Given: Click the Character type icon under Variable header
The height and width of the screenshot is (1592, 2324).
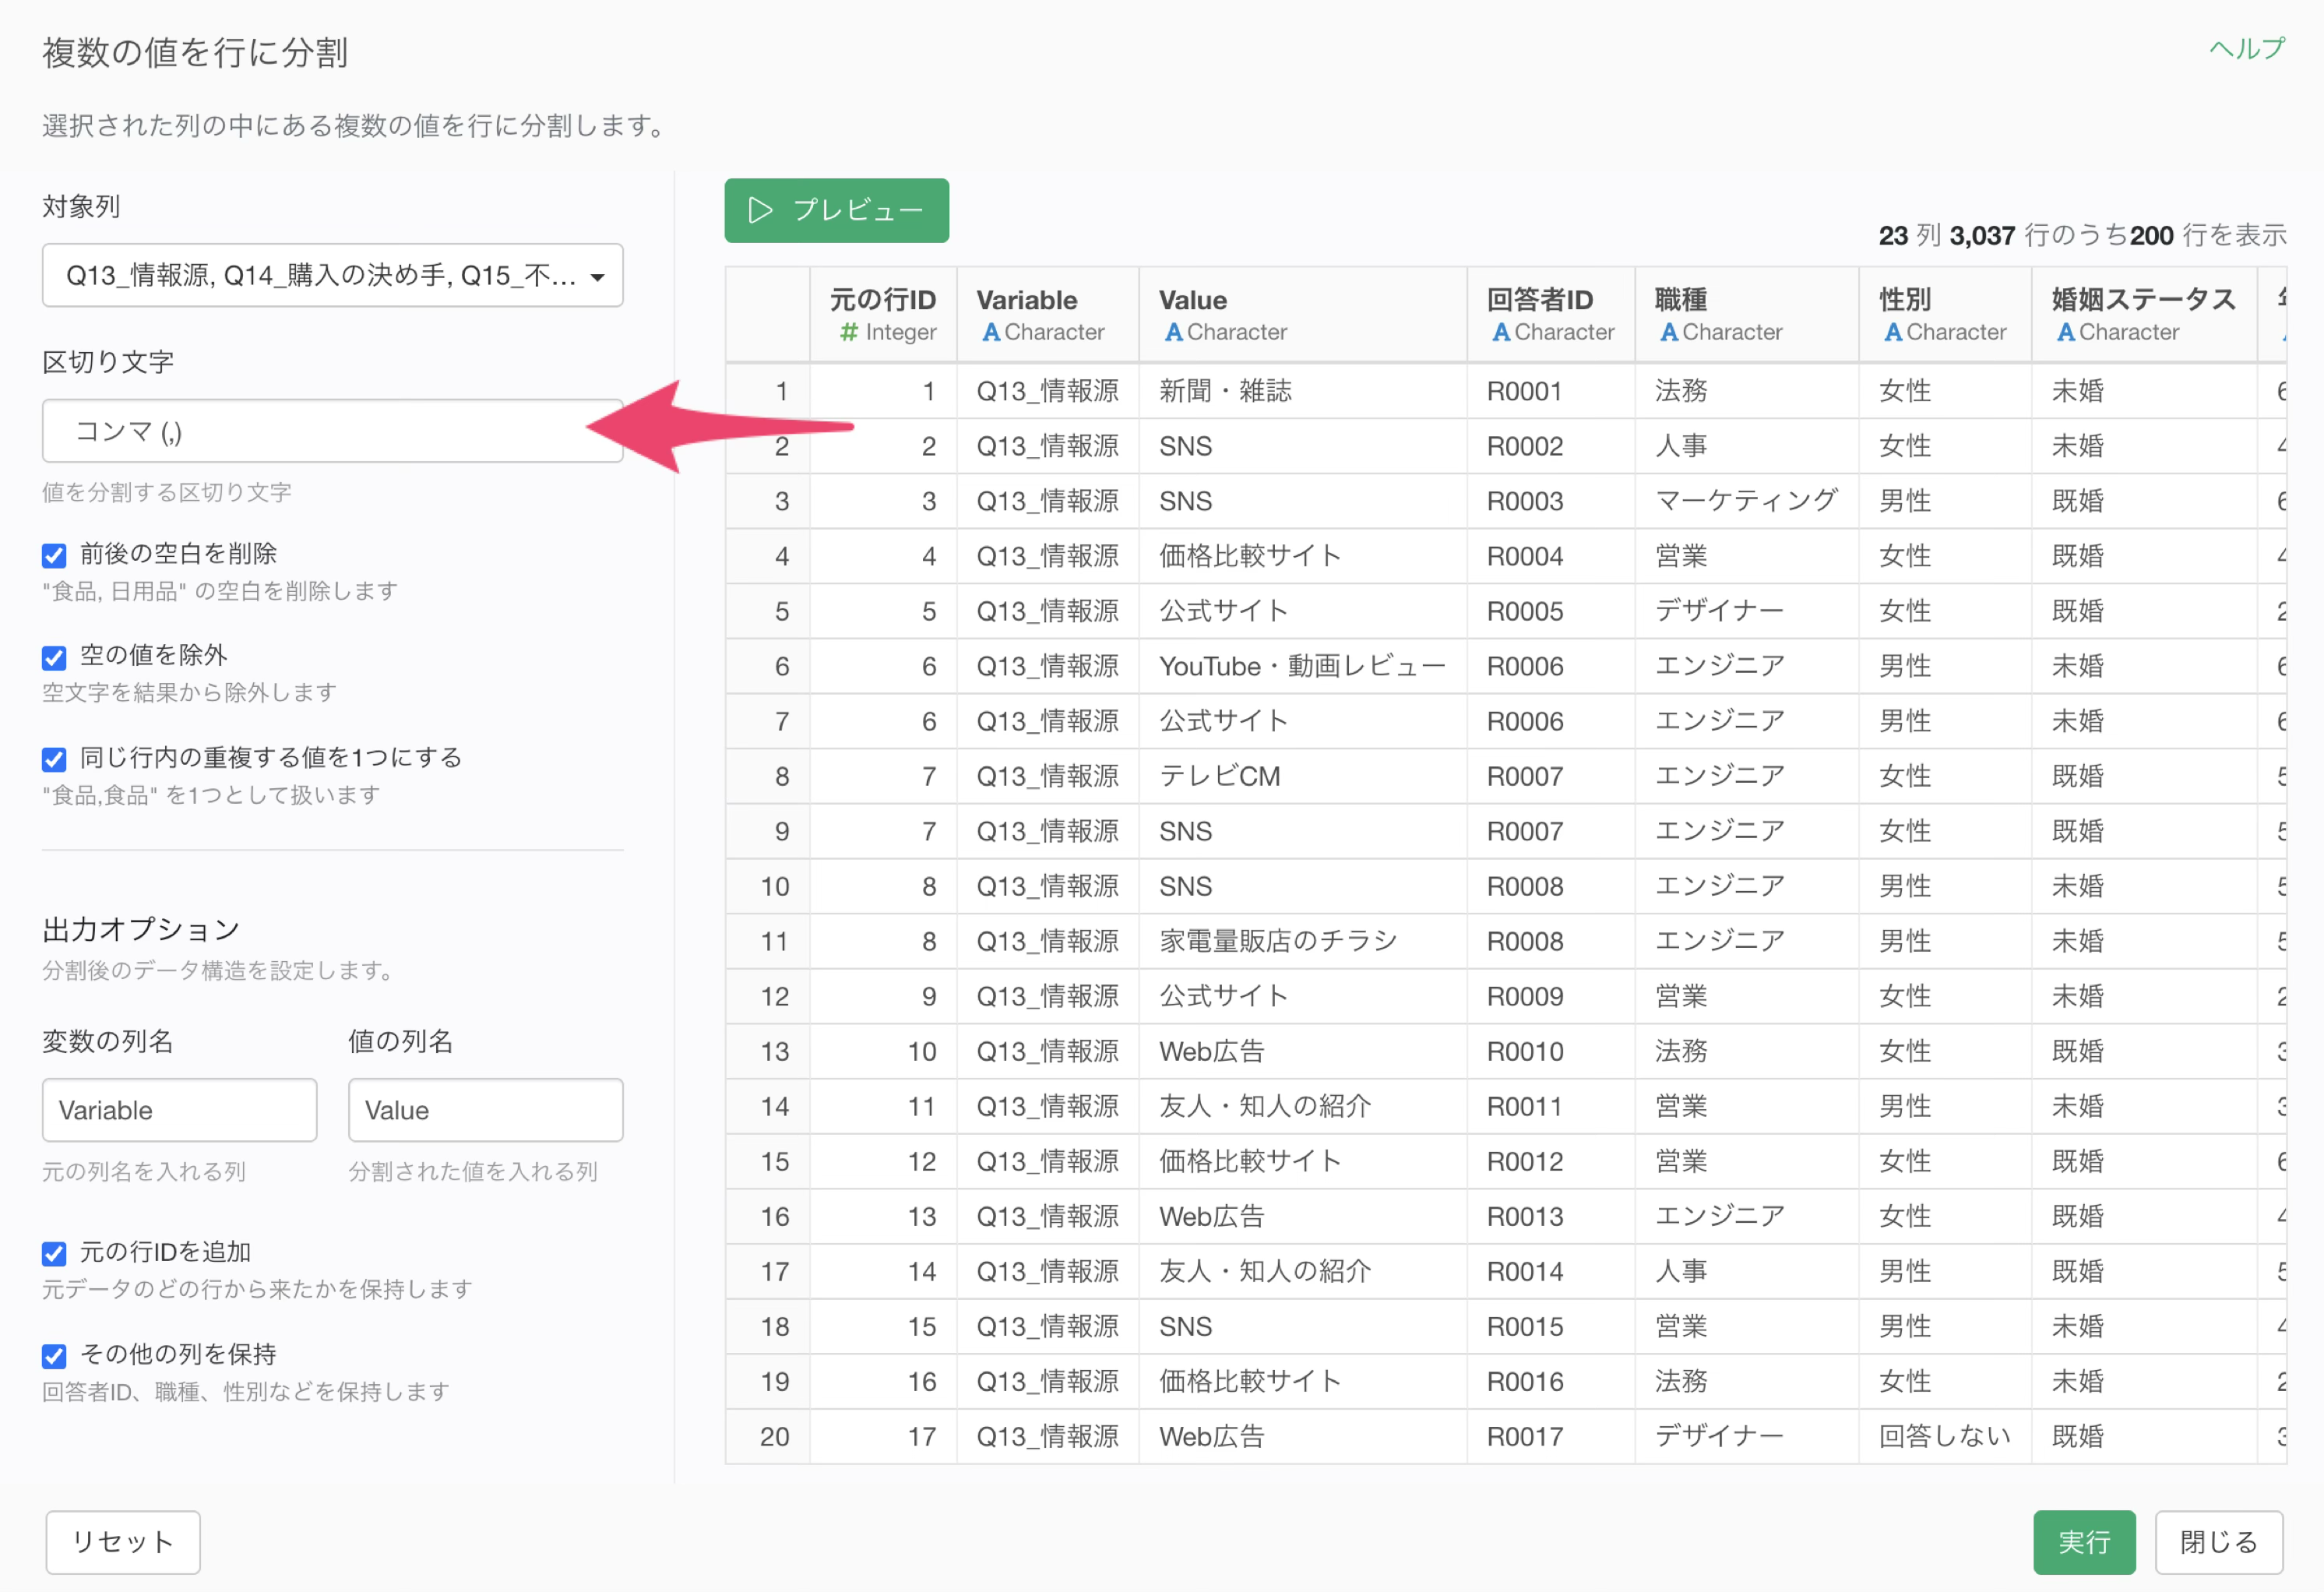Looking at the screenshot, I should point(990,332).
